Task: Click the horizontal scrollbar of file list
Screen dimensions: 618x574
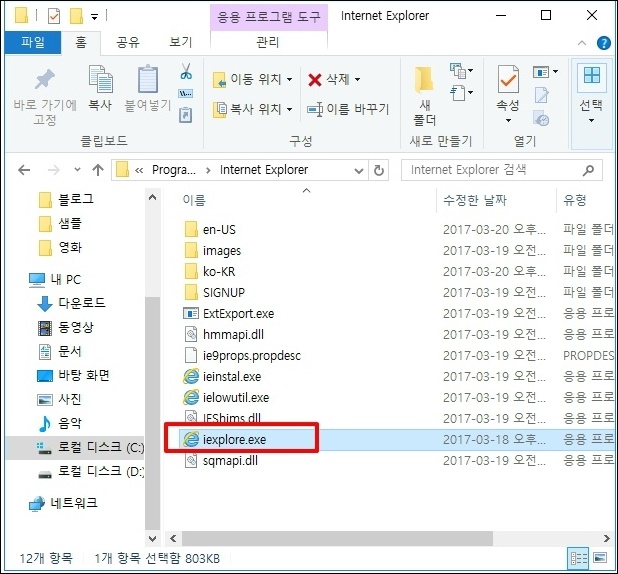Action: click(337, 538)
